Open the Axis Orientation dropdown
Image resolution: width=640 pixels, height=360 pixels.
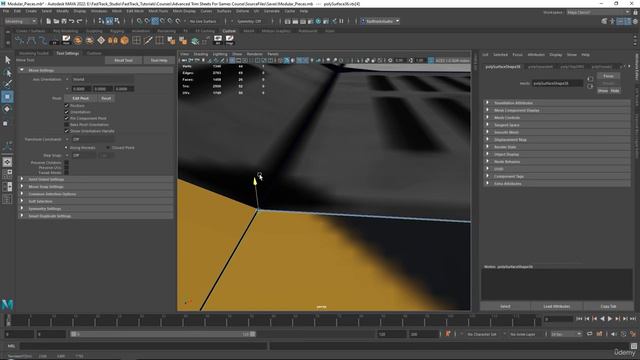click(102, 79)
